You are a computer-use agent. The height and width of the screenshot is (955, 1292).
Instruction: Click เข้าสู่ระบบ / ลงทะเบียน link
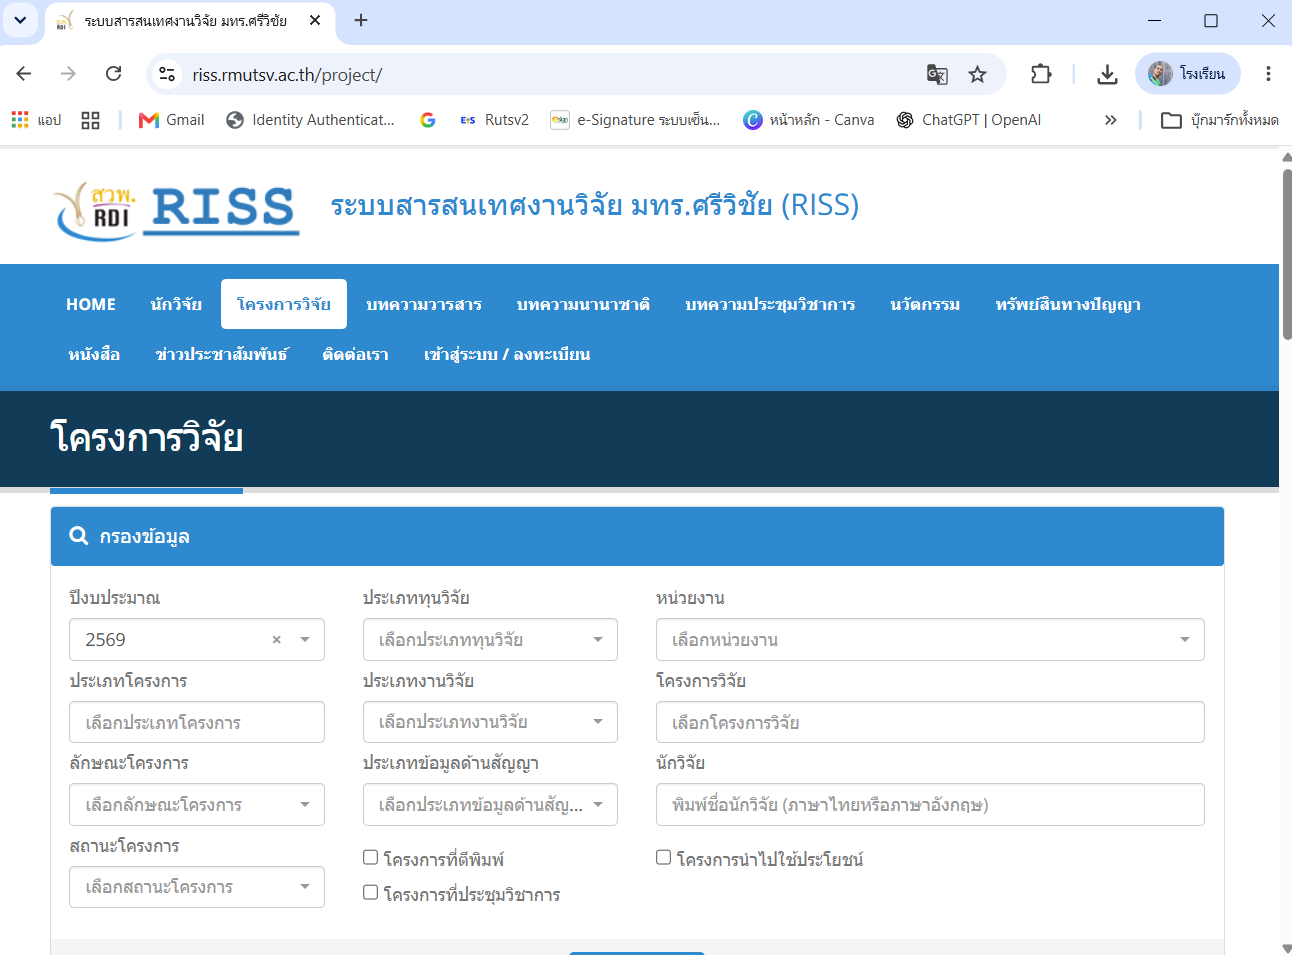tap(507, 354)
